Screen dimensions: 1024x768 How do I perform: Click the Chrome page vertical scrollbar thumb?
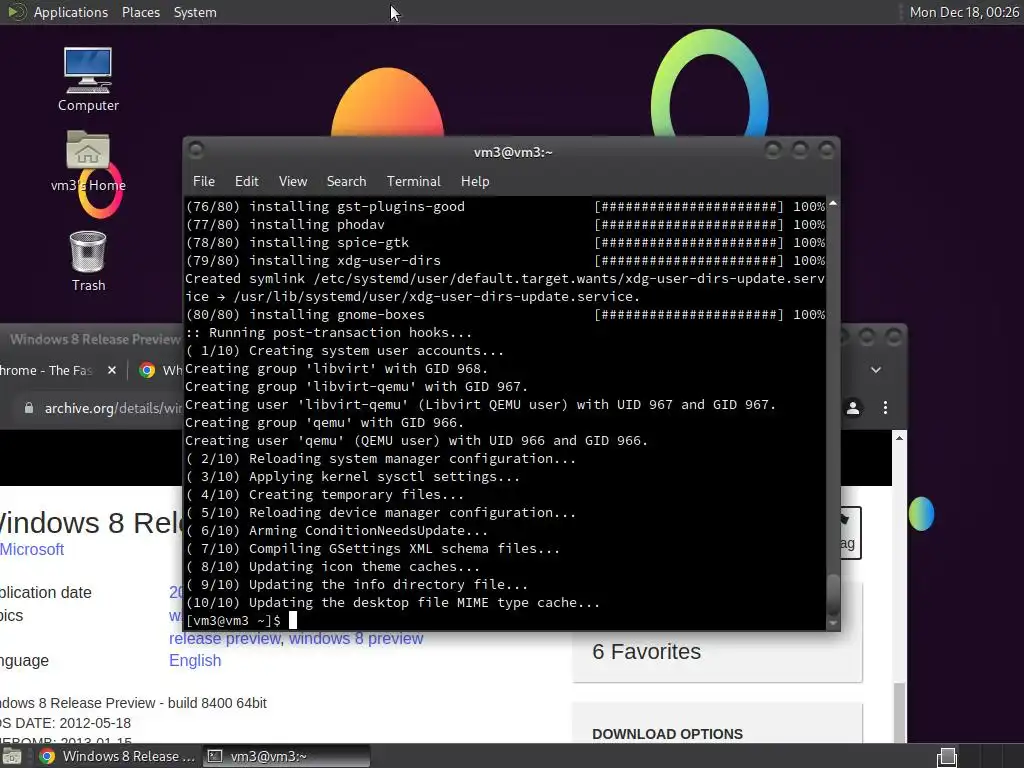click(899, 712)
